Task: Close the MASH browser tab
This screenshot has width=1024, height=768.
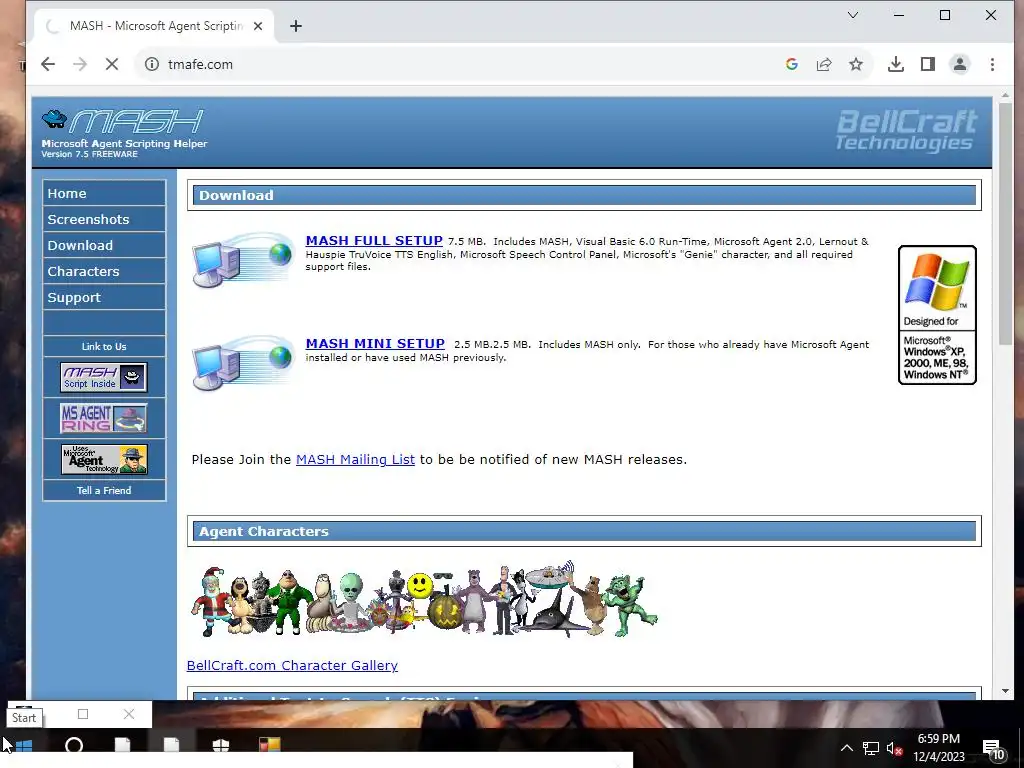Action: coord(258,26)
